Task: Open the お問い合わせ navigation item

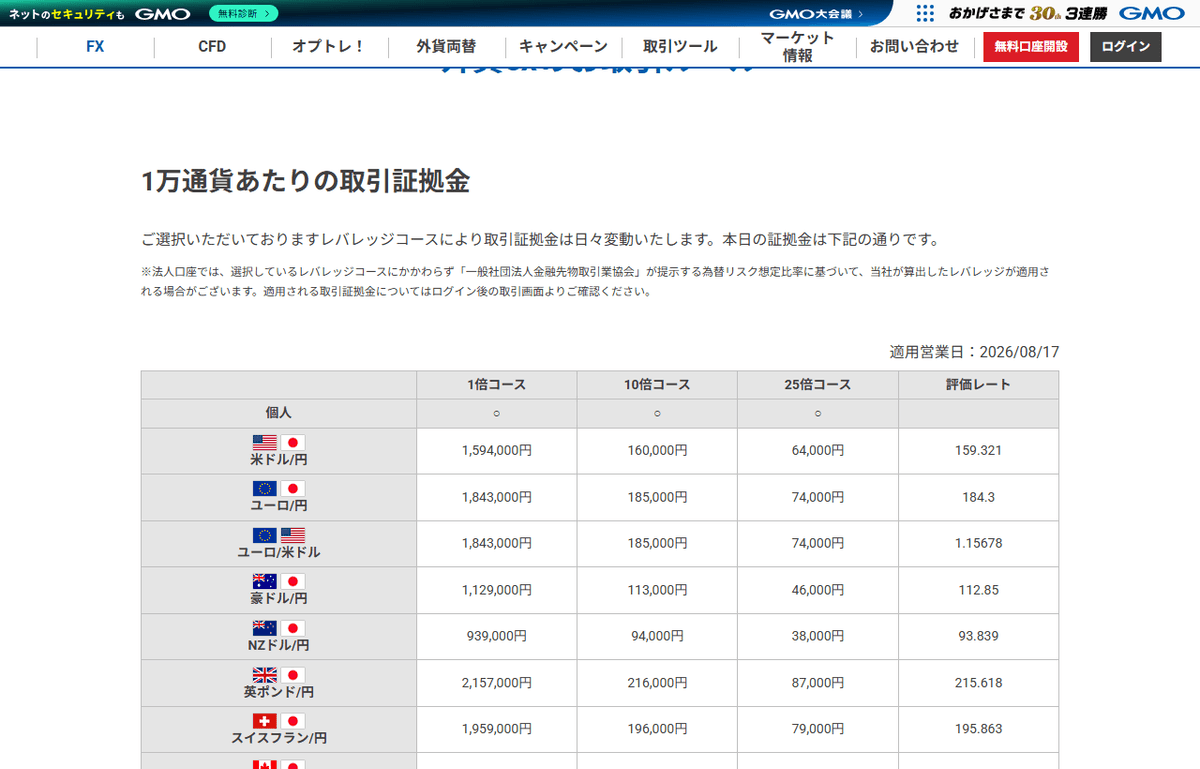Action: [914, 47]
